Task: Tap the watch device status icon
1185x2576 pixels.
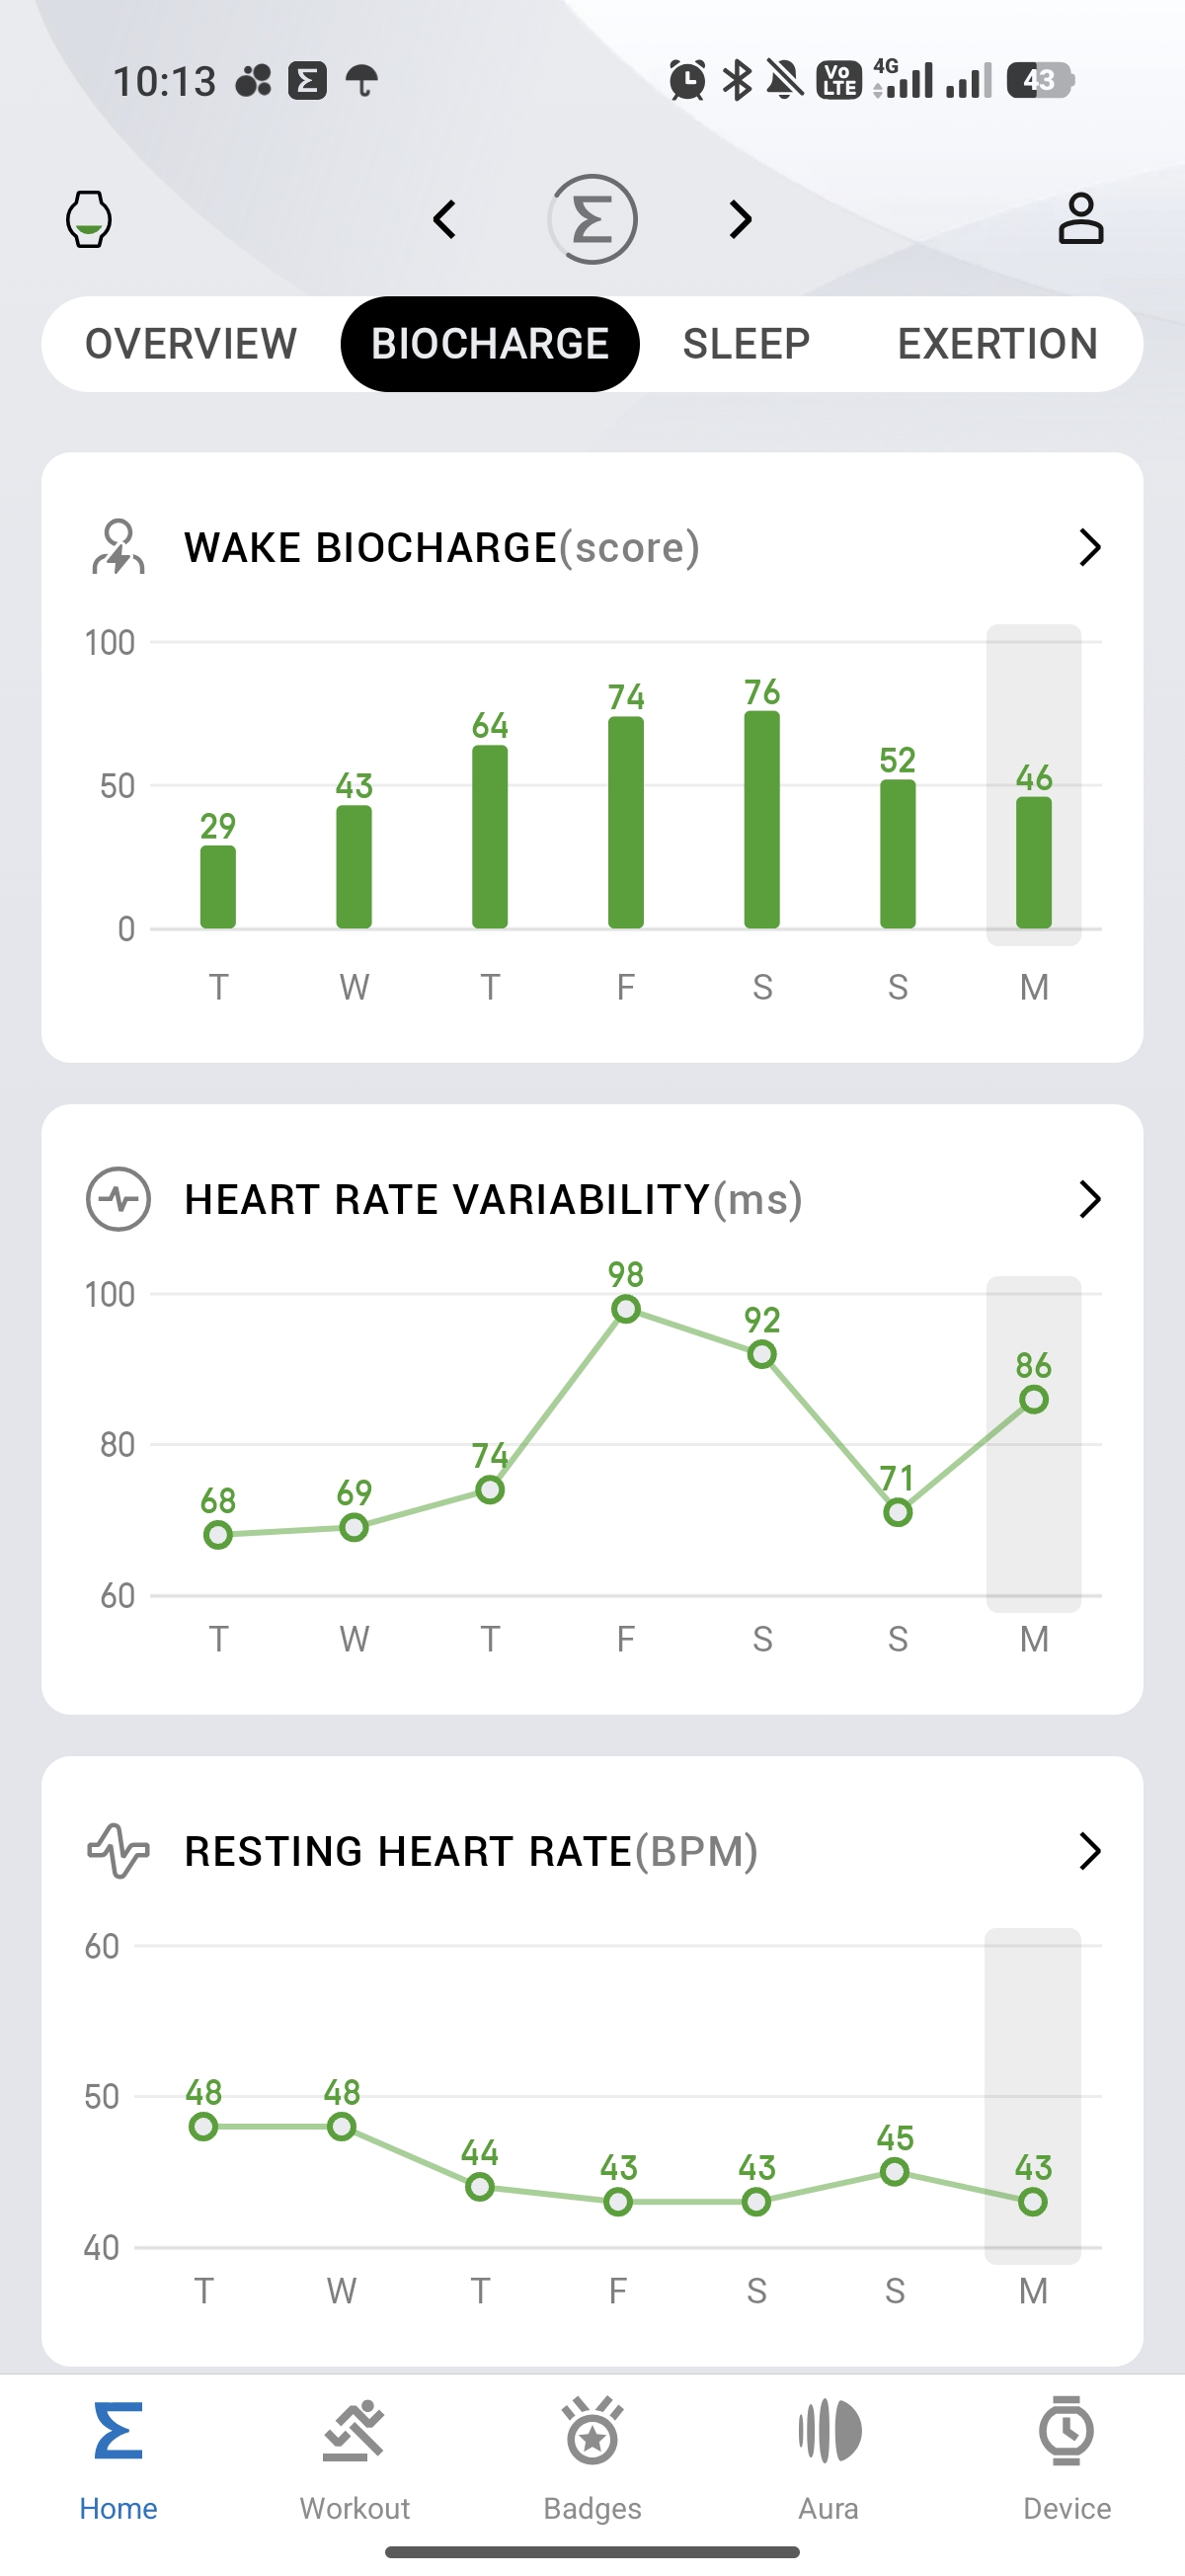Action: click(x=88, y=219)
